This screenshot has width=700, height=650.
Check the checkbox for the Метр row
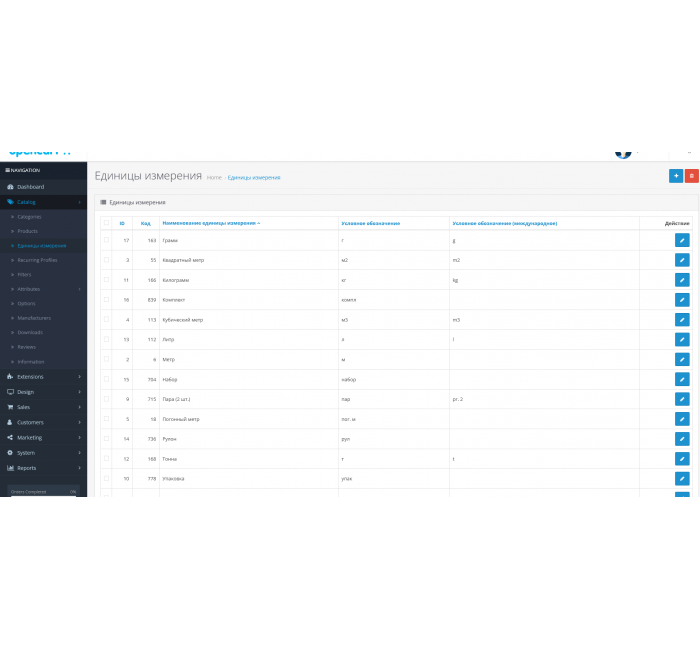tap(106, 359)
